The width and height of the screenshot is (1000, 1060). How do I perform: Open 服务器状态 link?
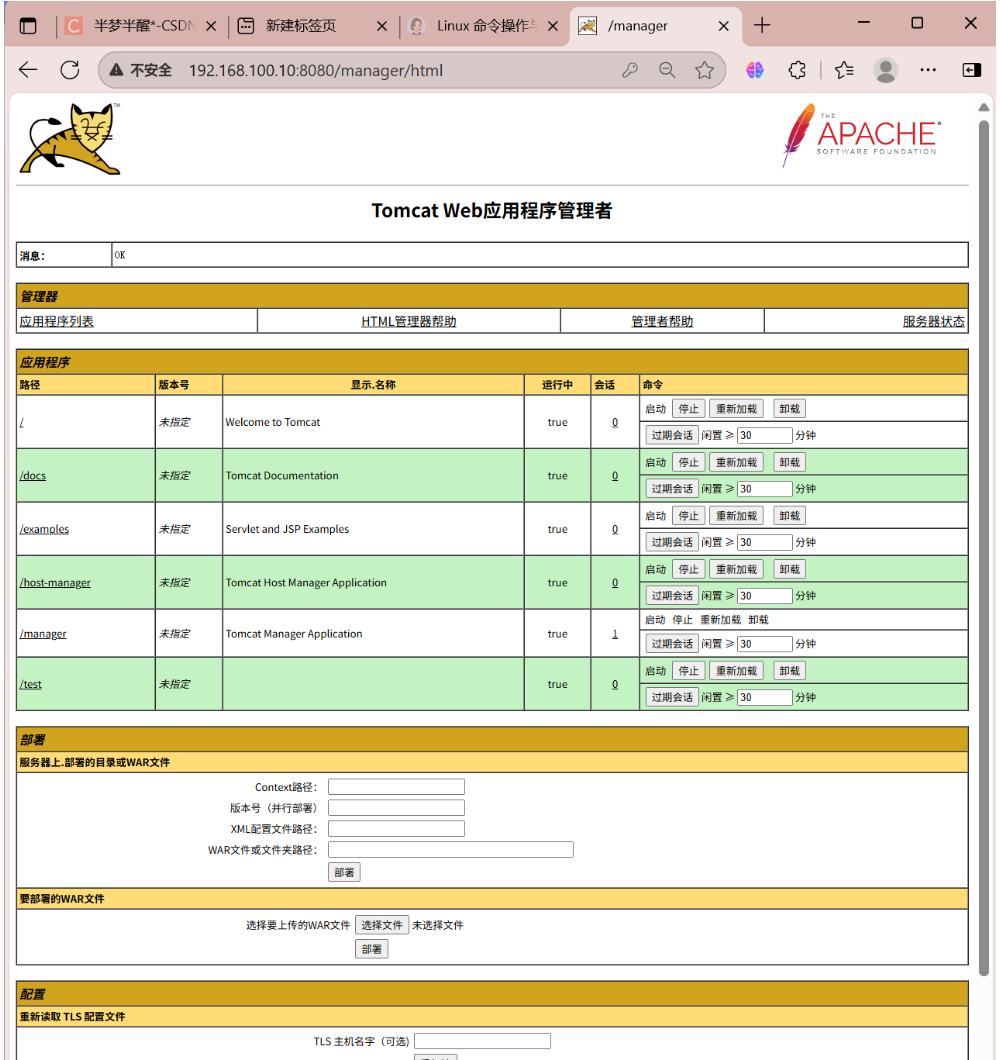pyautogui.click(x=933, y=321)
